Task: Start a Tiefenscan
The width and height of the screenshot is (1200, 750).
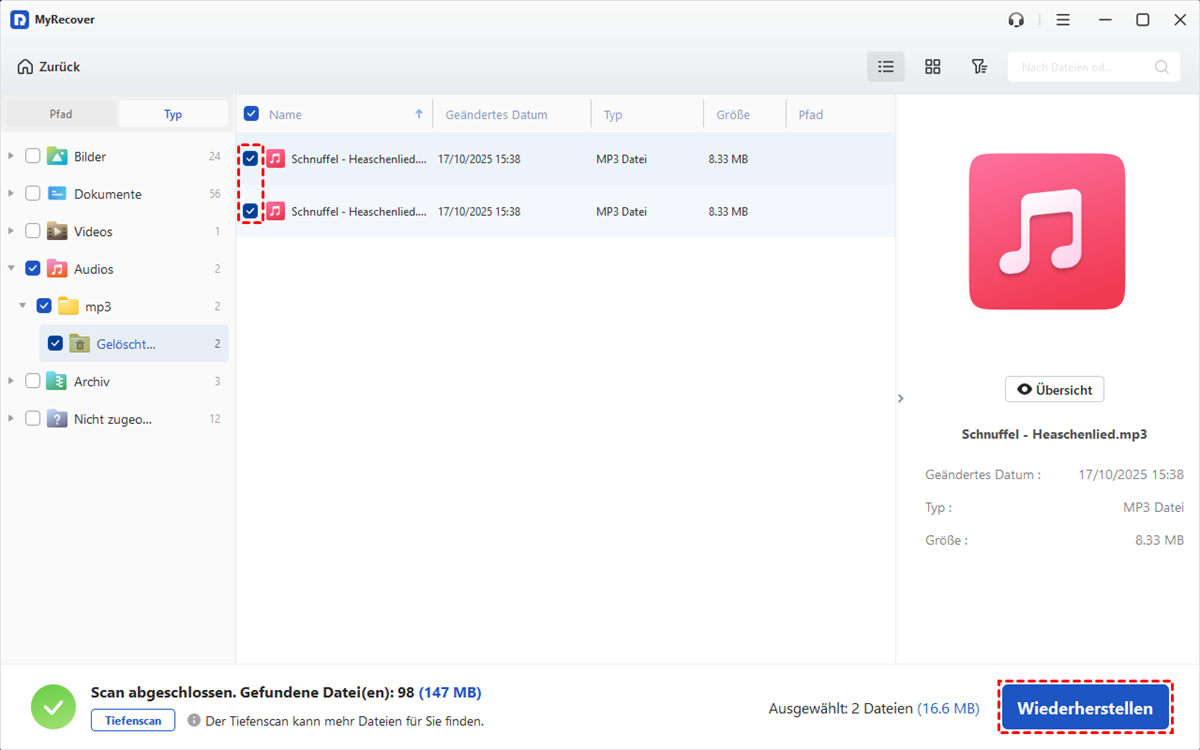Action: [133, 720]
